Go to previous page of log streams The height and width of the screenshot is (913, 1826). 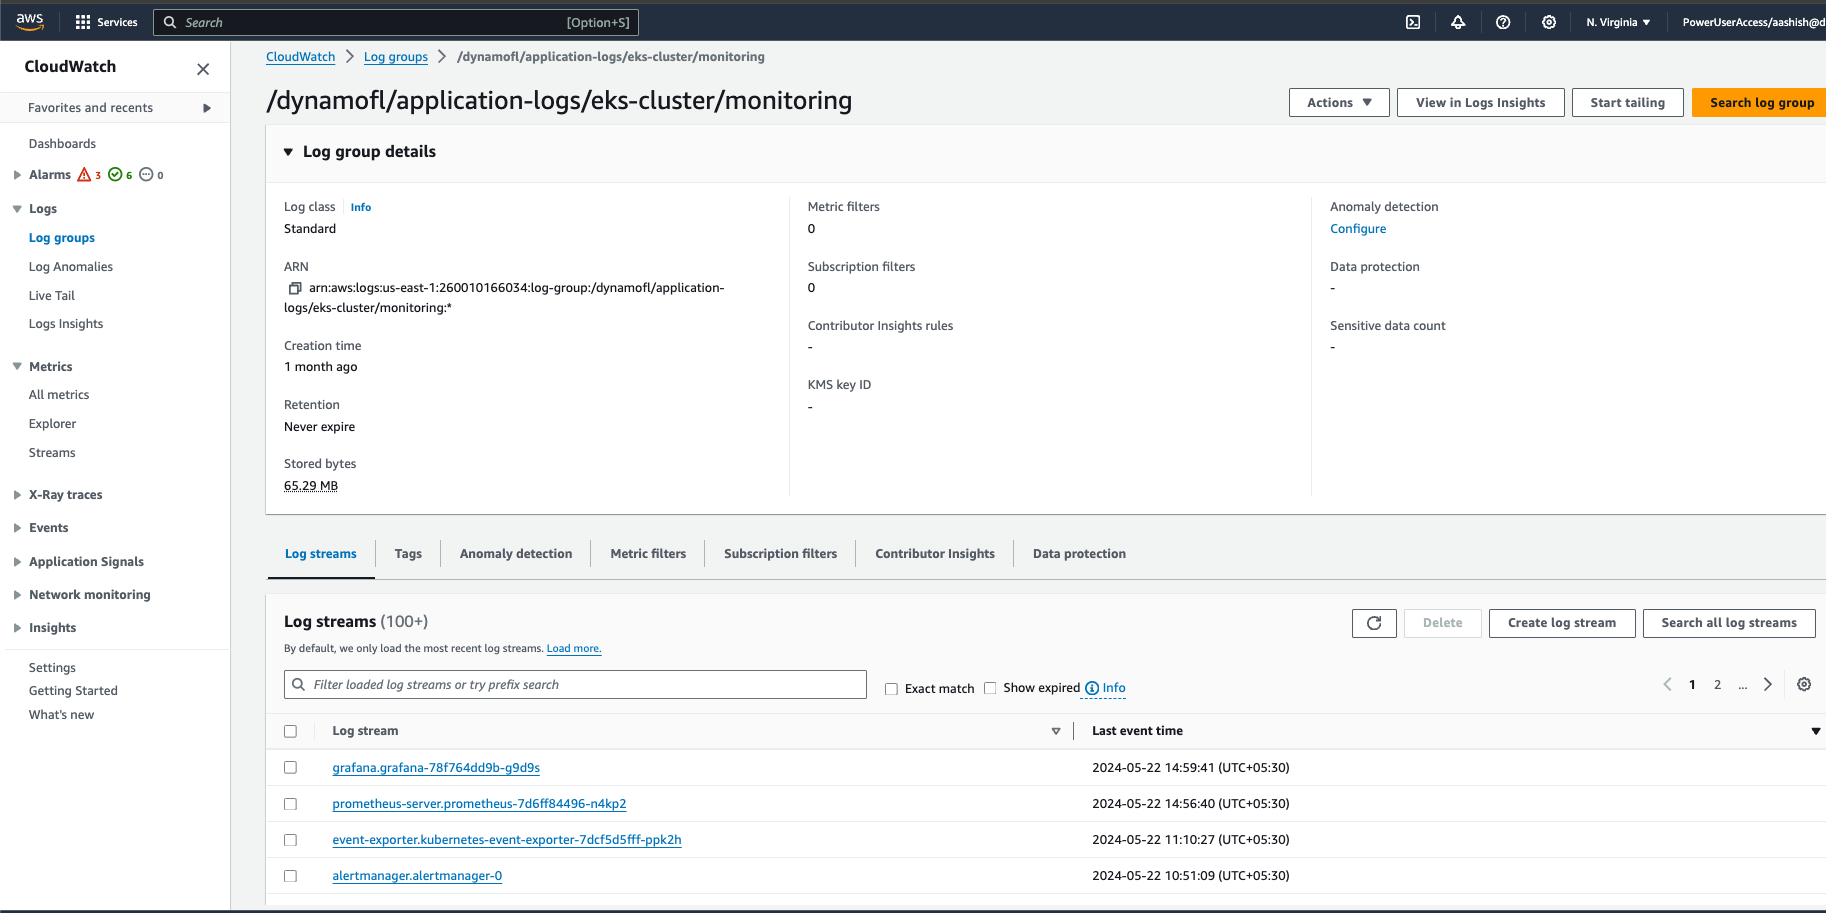pyautogui.click(x=1667, y=684)
